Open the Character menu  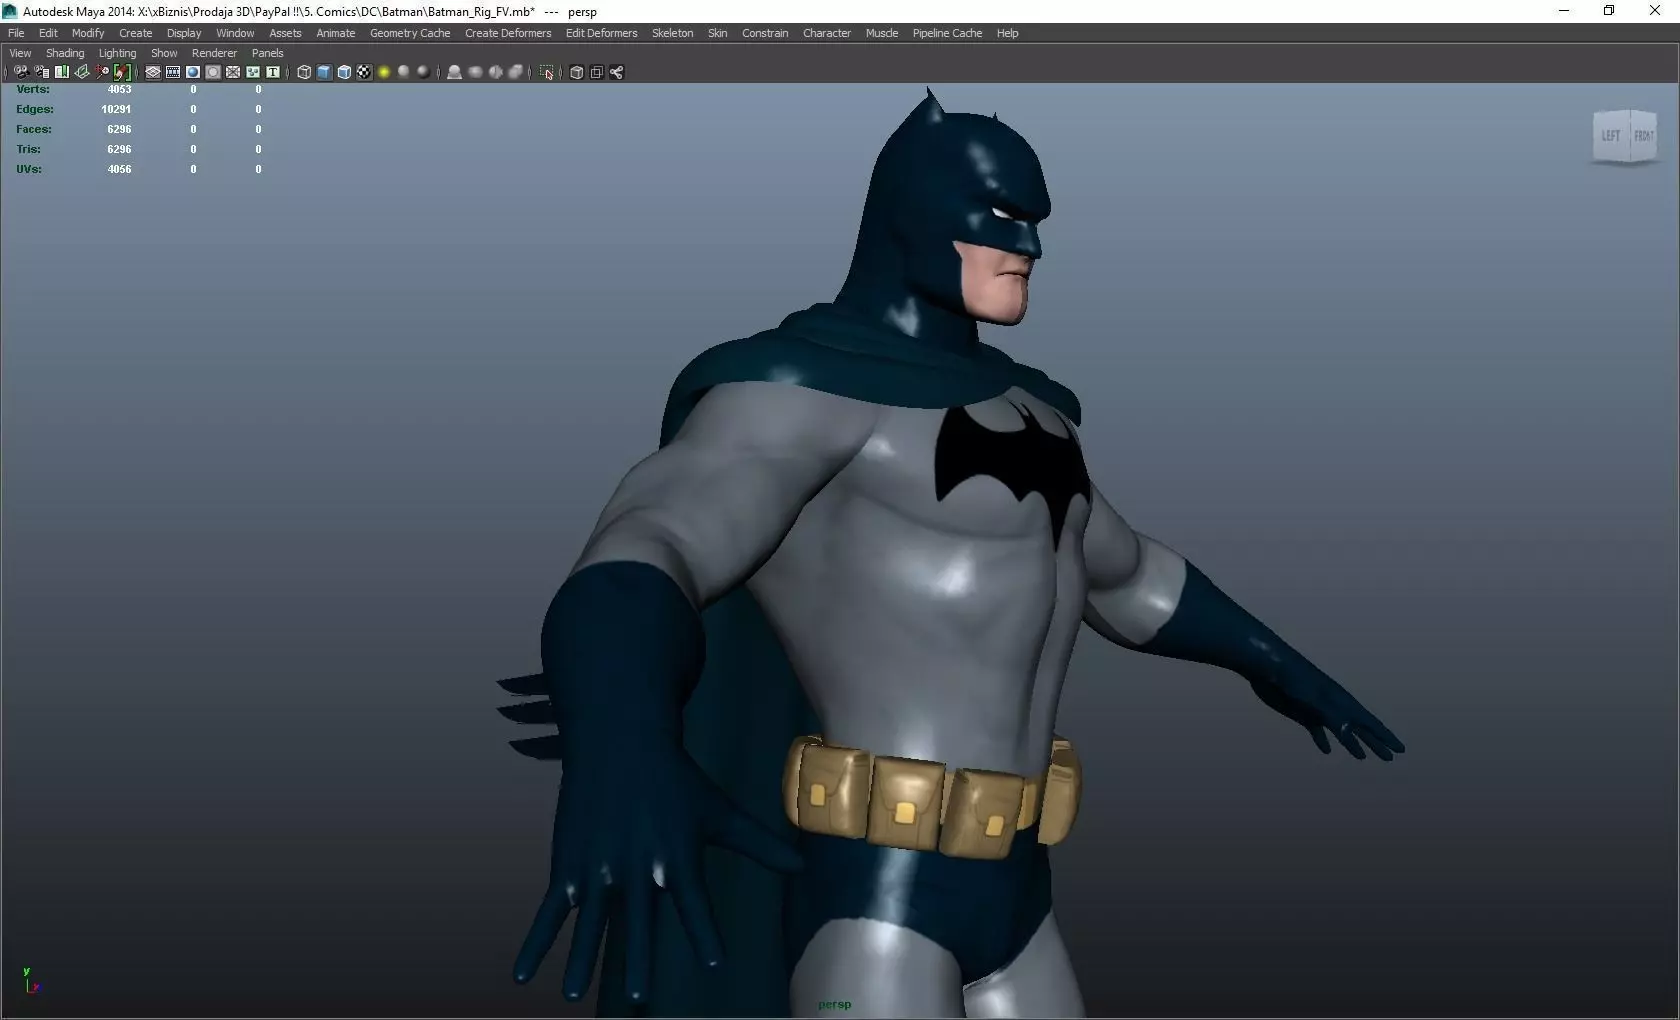coord(827,33)
